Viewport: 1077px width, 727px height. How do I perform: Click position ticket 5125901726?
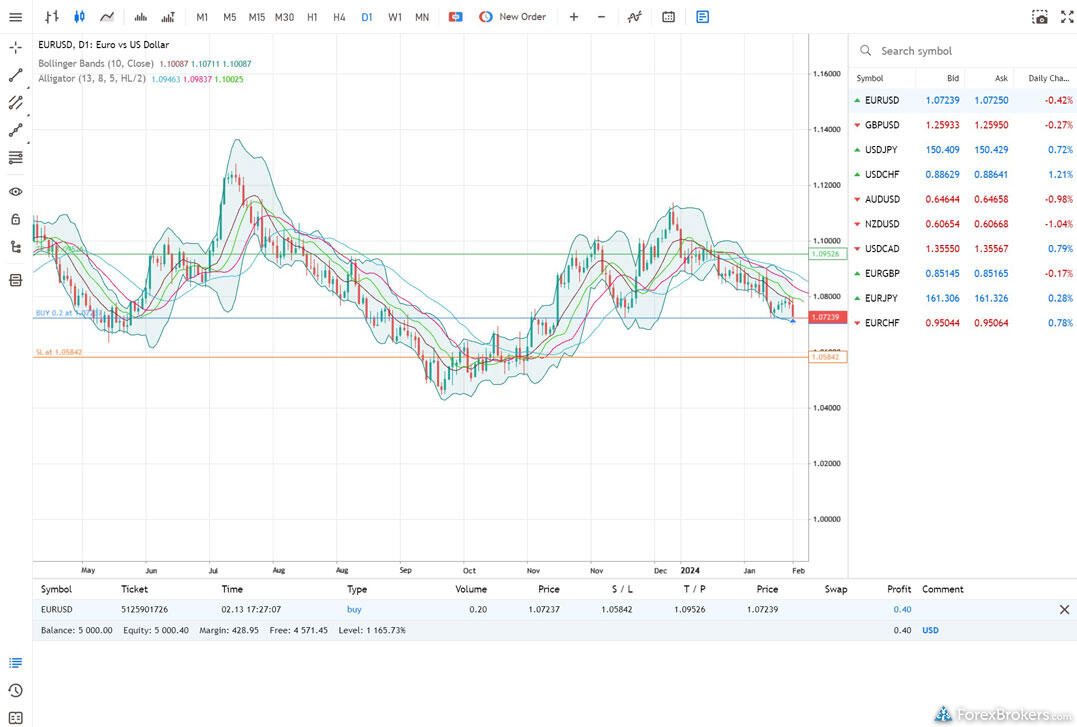point(144,609)
